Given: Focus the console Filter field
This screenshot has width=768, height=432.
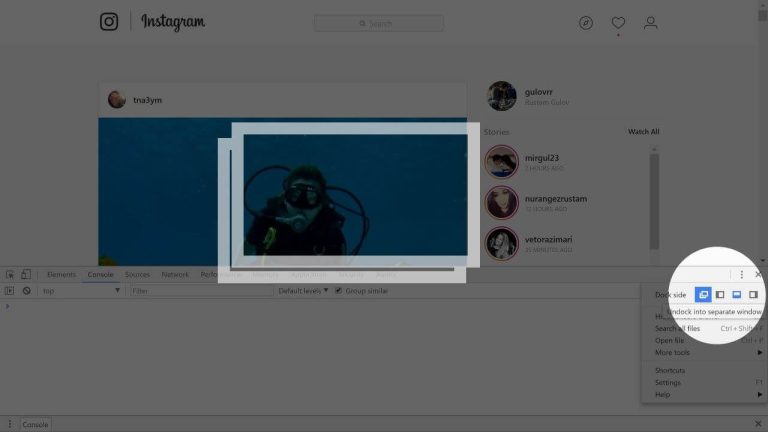Looking at the screenshot, I should pos(201,291).
